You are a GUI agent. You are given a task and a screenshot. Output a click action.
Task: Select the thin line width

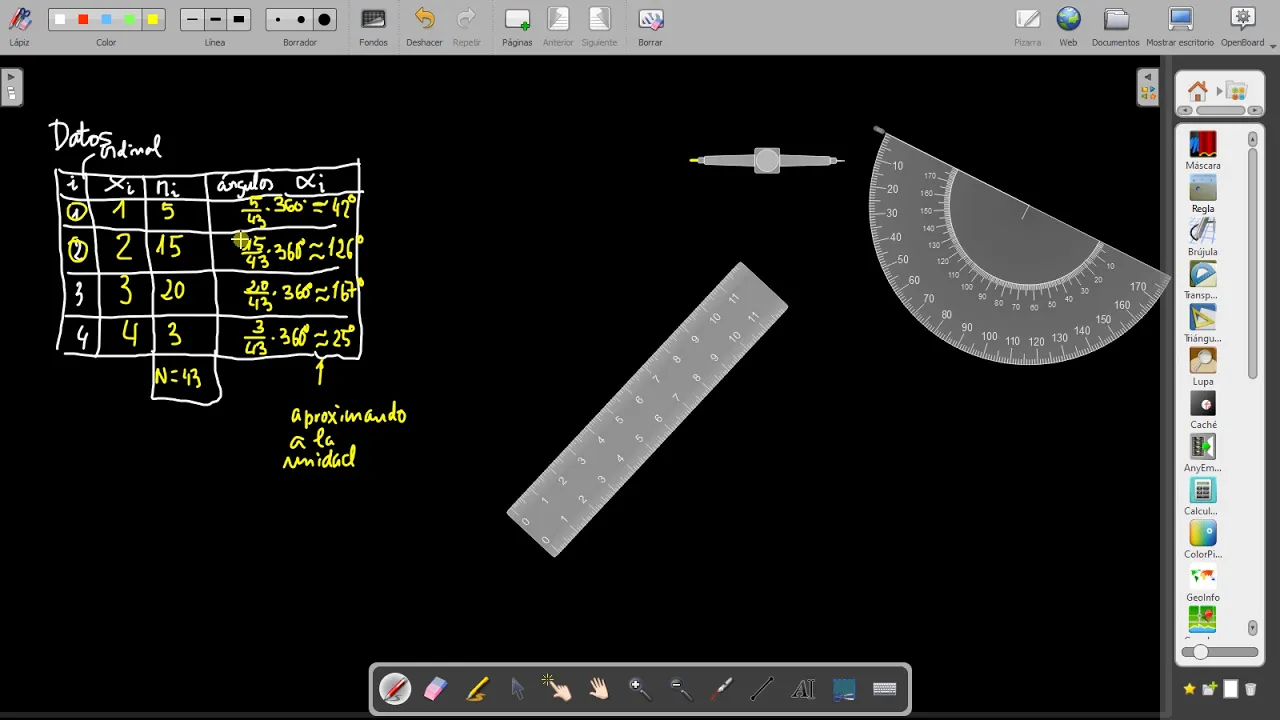pyautogui.click(x=192, y=20)
